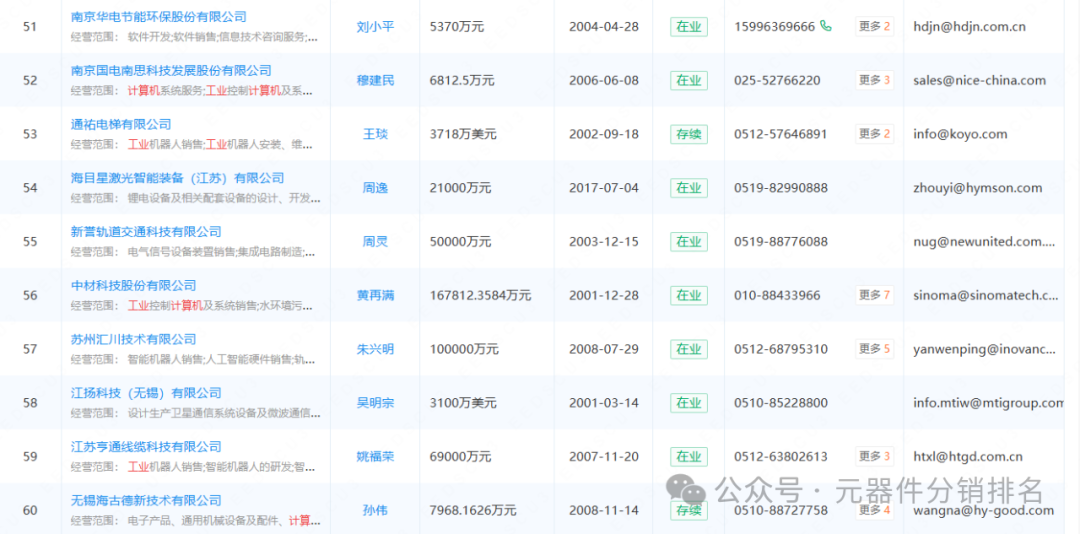Viewport: 1080px width, 534px height.
Task: Expand 更多 4 phones for 0510-88727758
Action: tap(875, 510)
